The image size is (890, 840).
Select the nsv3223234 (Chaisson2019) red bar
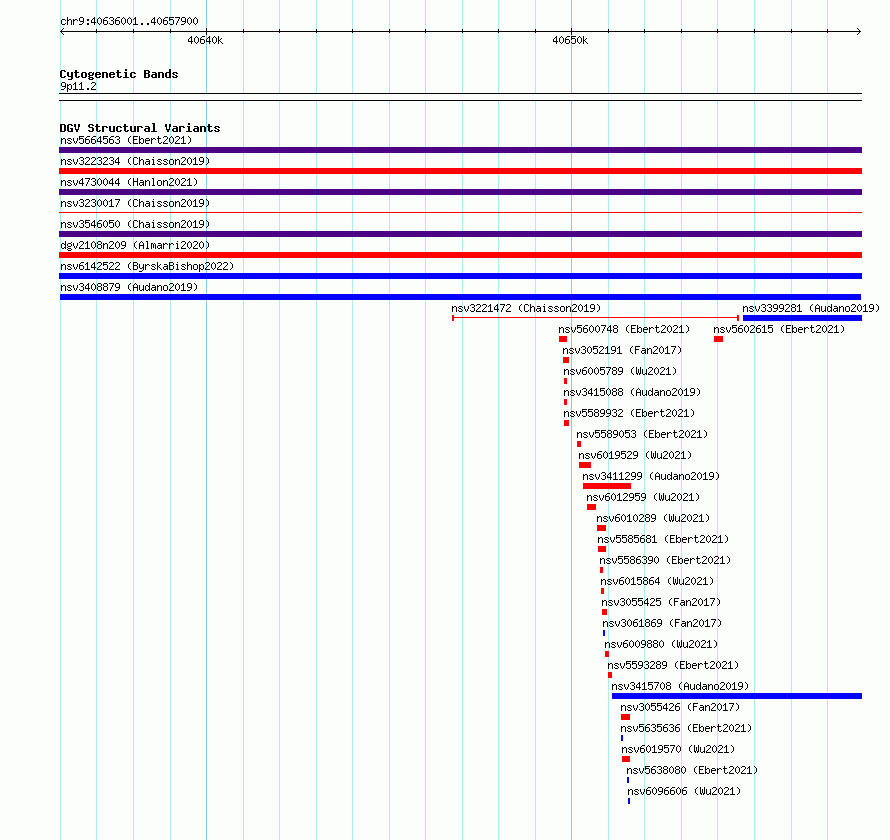click(x=460, y=171)
